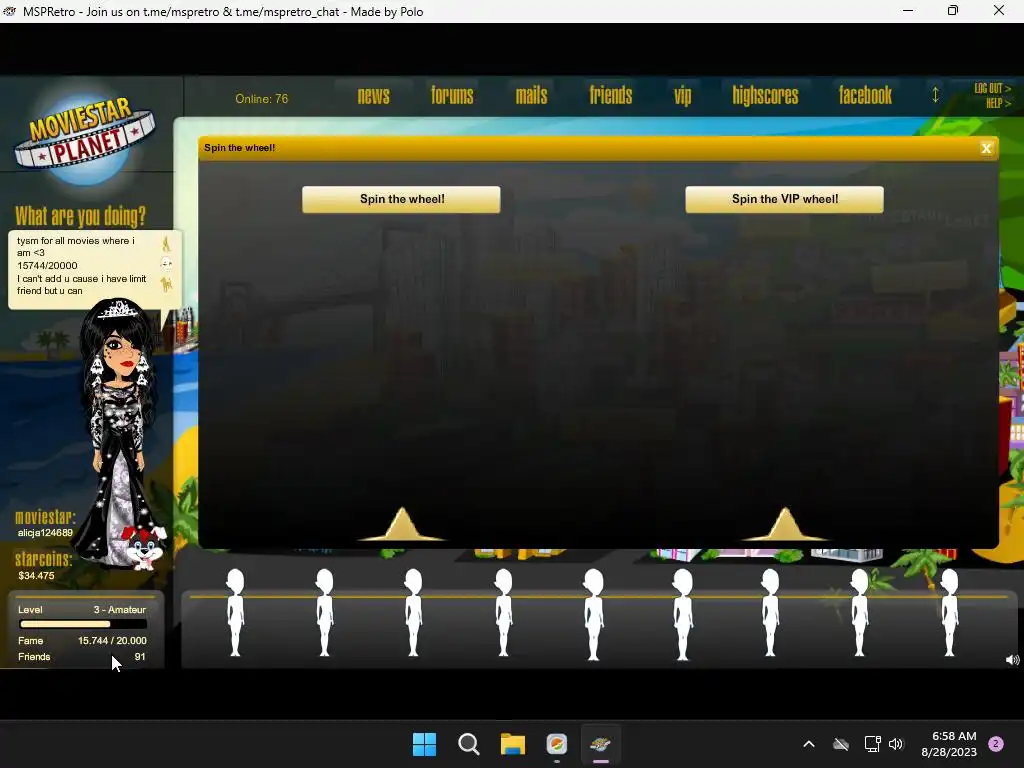Click the round orange-green app icon in the taskbar
This screenshot has height=768, width=1024.
[x=556, y=744]
